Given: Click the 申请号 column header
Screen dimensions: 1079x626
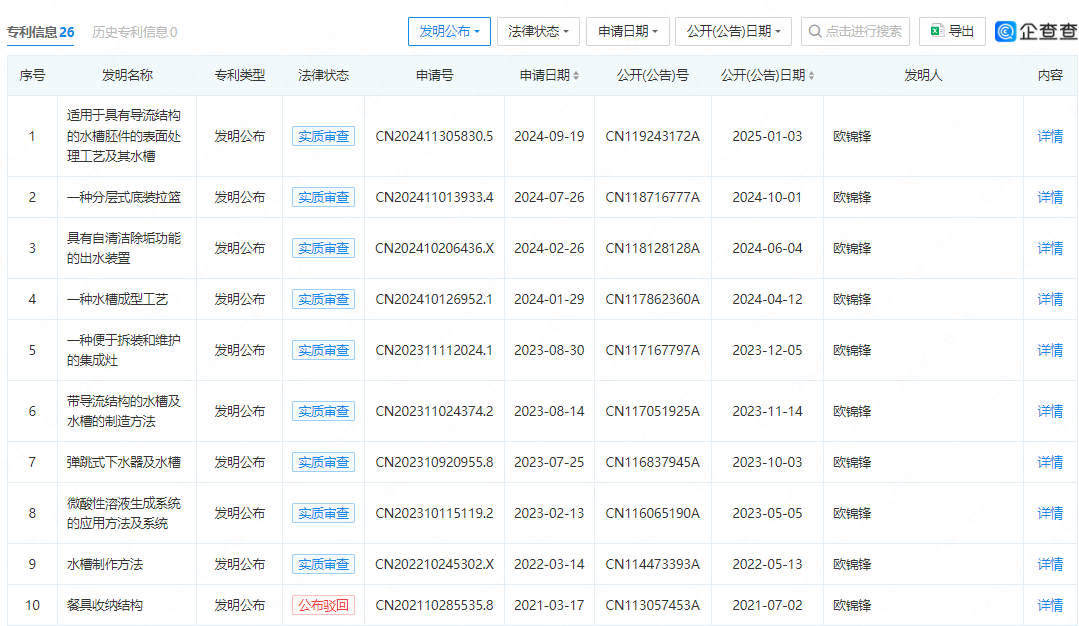Looking at the screenshot, I should 434,76.
